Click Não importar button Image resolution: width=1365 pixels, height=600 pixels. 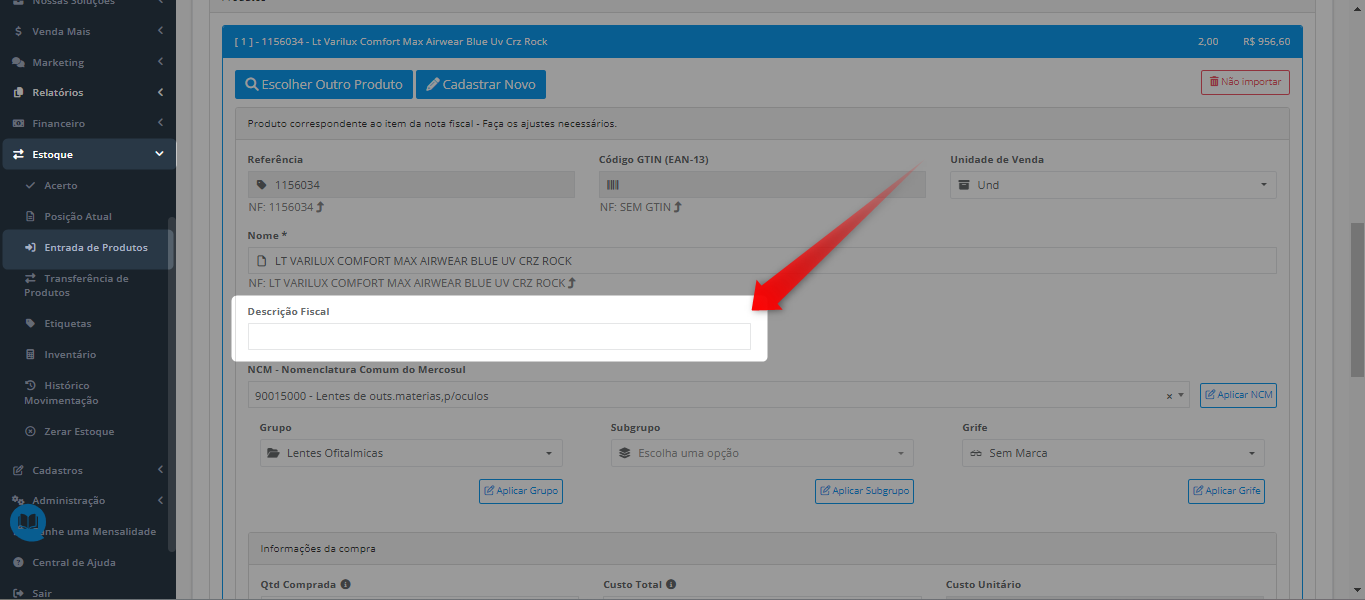click(1245, 82)
